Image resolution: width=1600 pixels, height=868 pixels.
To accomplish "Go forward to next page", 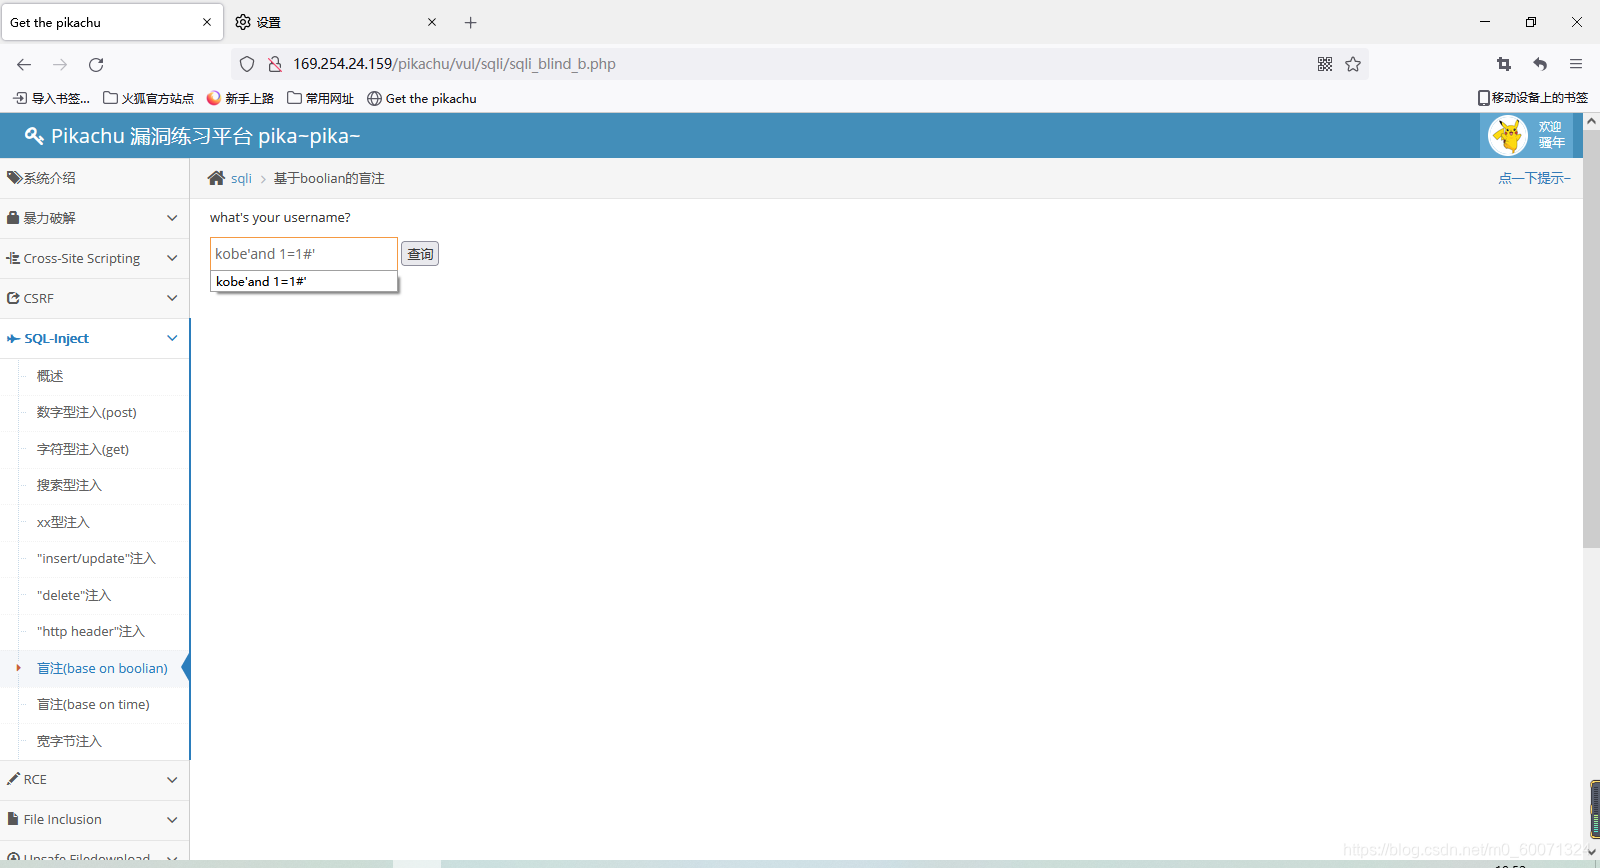I will click(x=60, y=64).
